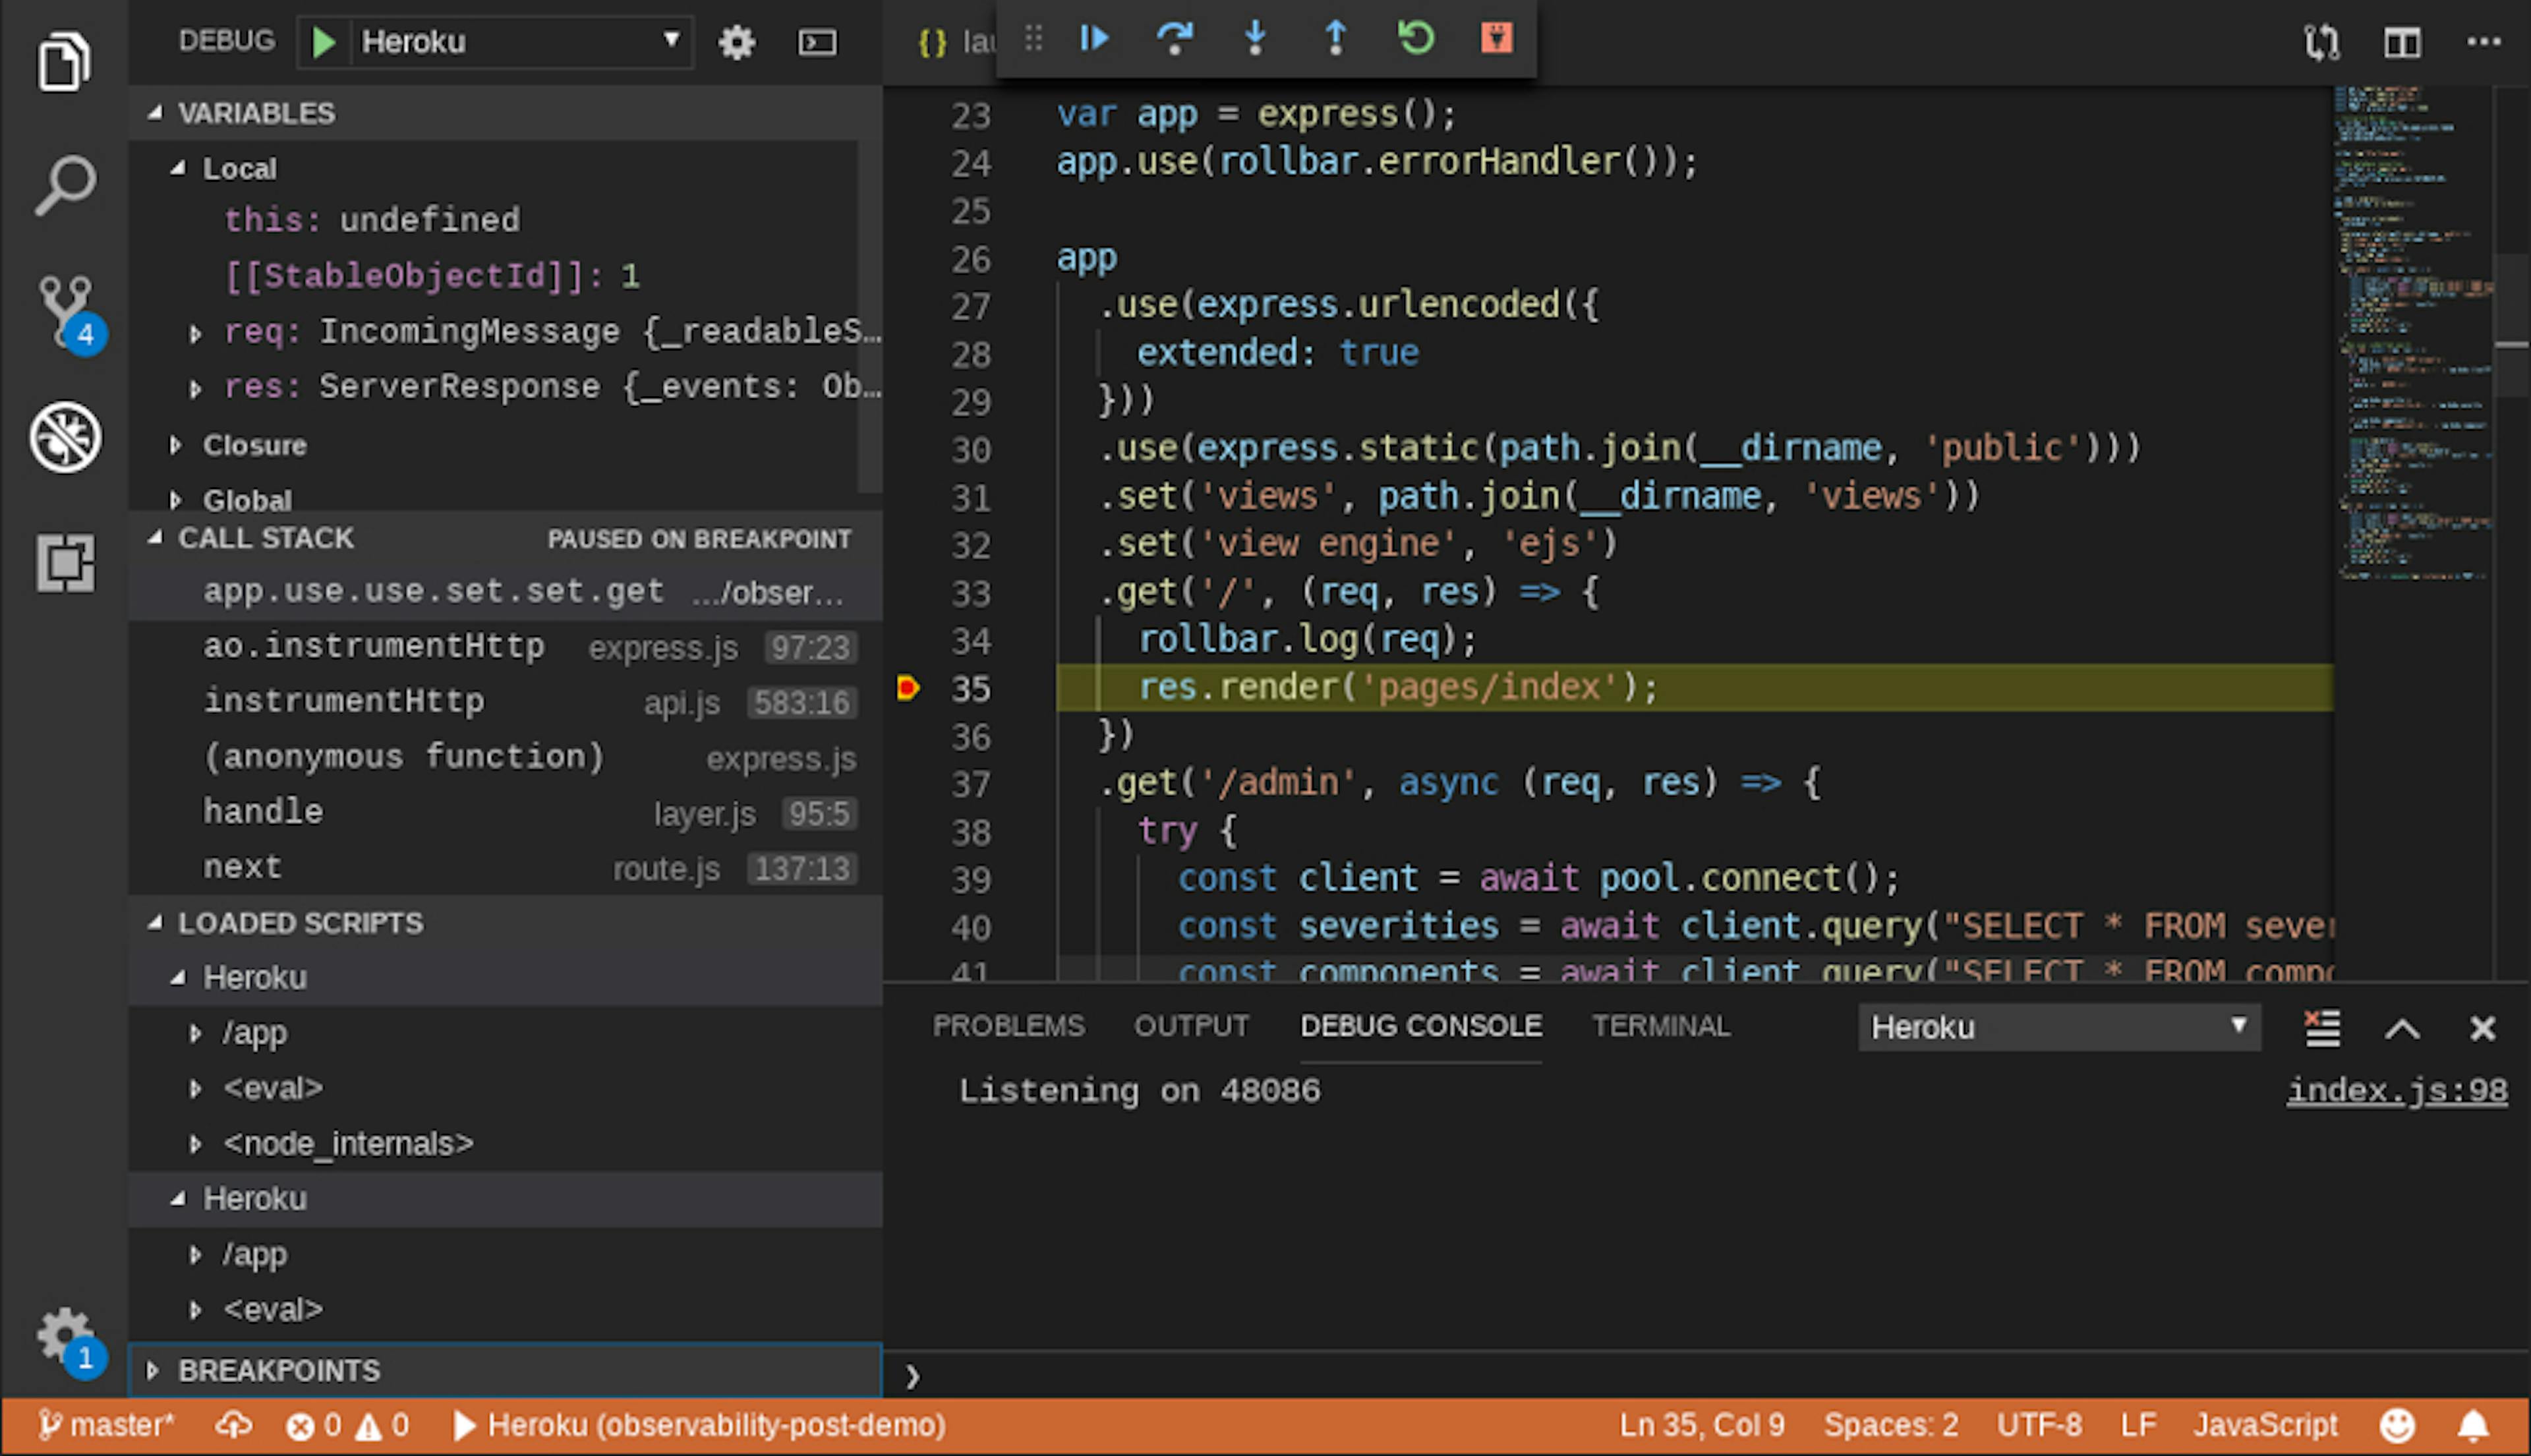Select next route.js stack frame
Viewport: 2531px width, 1456px height.
(505, 868)
